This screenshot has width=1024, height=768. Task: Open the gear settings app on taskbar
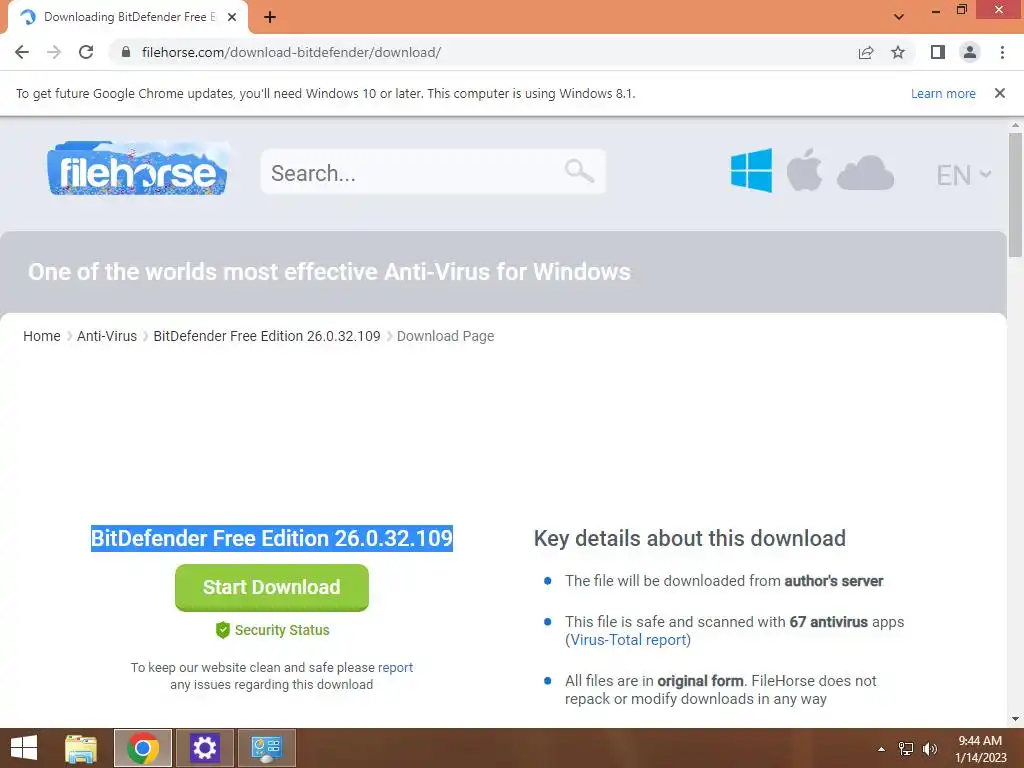[204, 748]
